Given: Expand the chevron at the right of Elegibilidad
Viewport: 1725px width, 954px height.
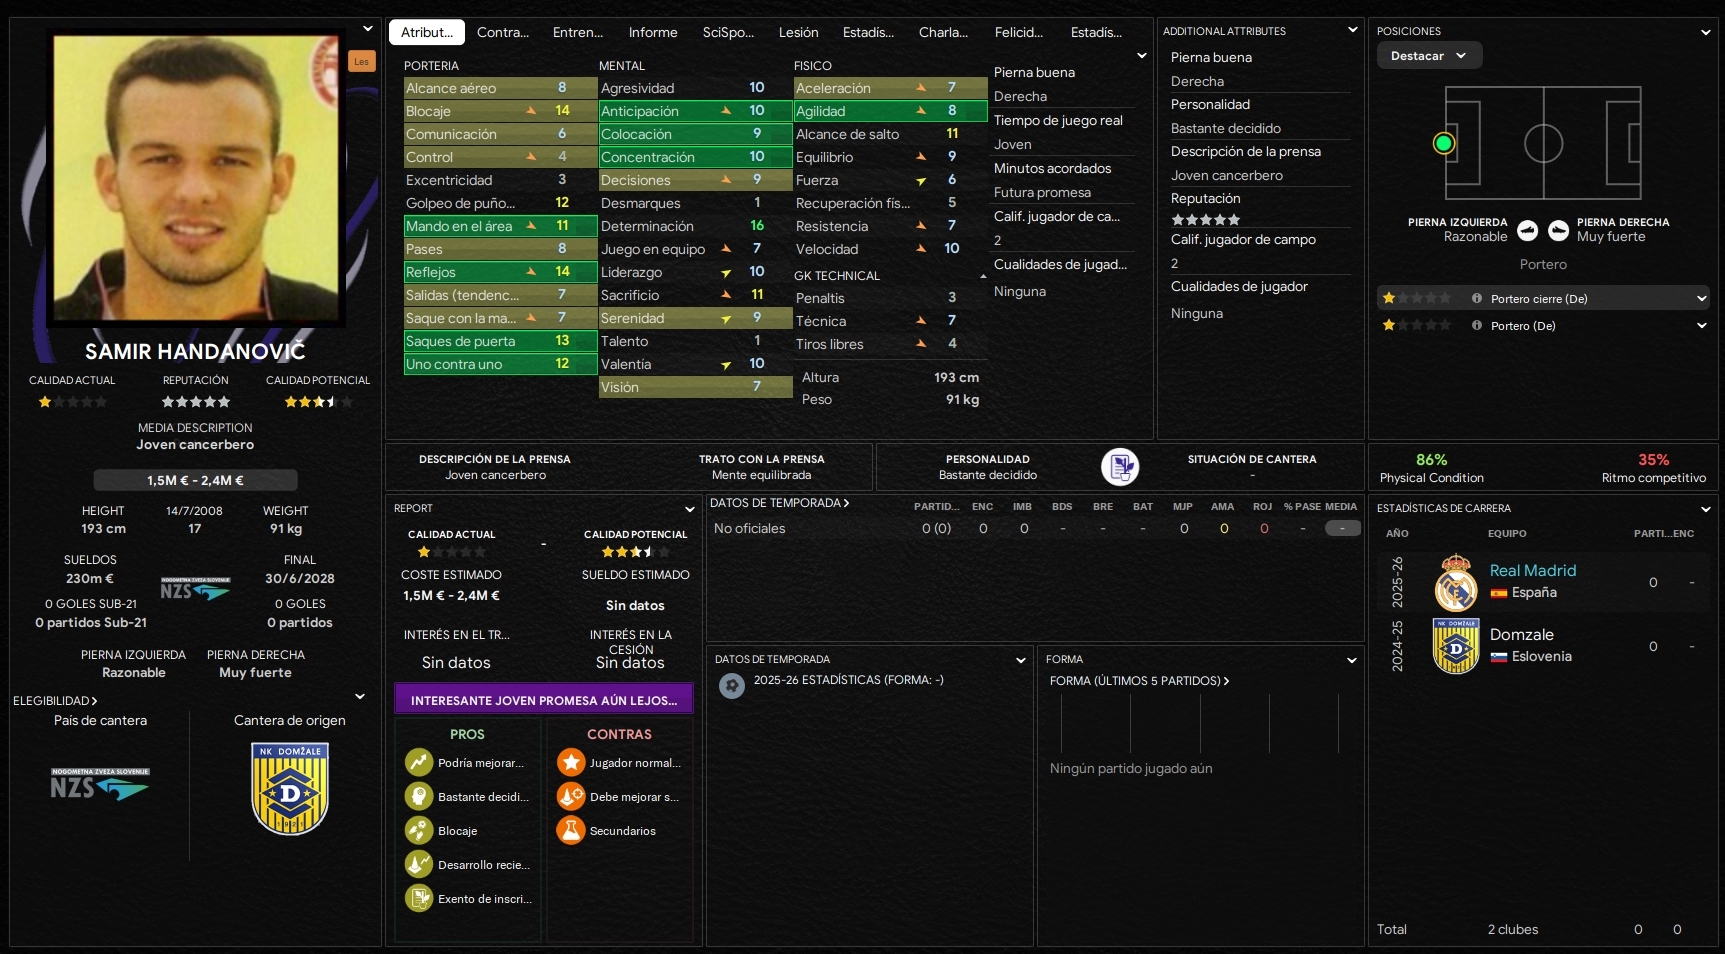Looking at the screenshot, I should (x=360, y=697).
